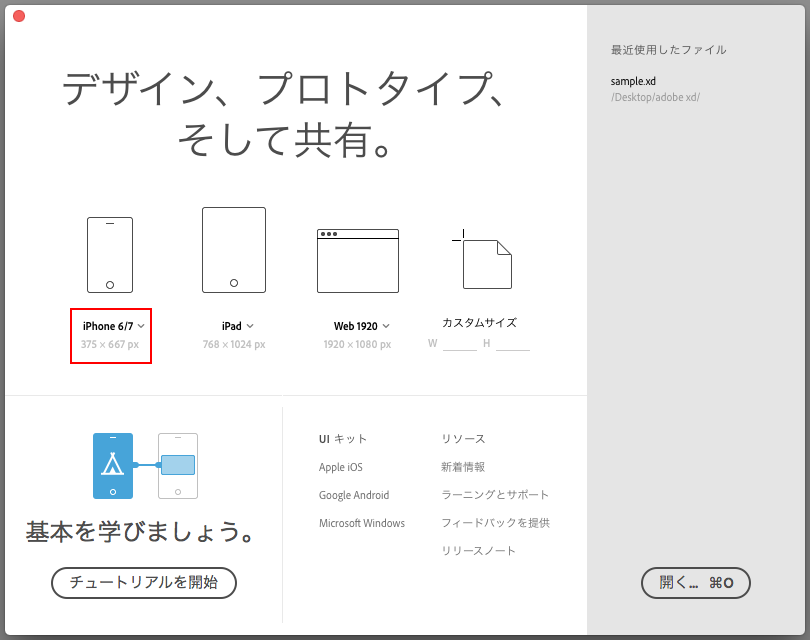Open the tutorial illustration of linked phones
Screen dimensions: 810x640
click(145, 466)
